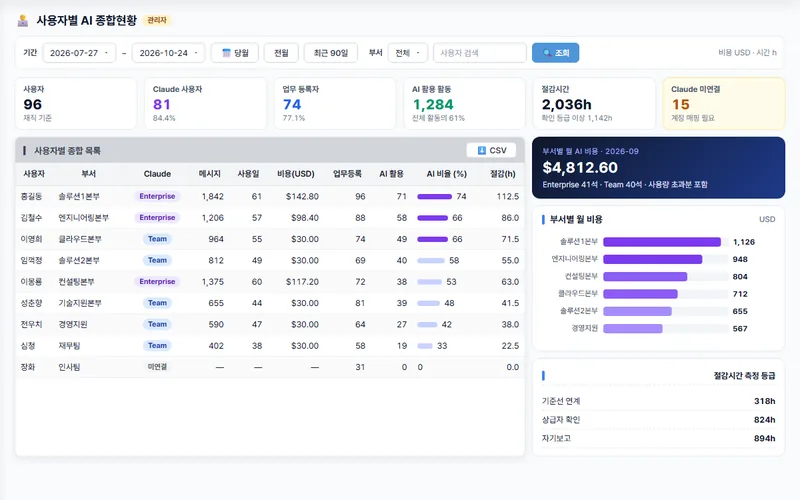Sort by the Claude column header
Screen dimensions: 800x500
tap(157, 173)
